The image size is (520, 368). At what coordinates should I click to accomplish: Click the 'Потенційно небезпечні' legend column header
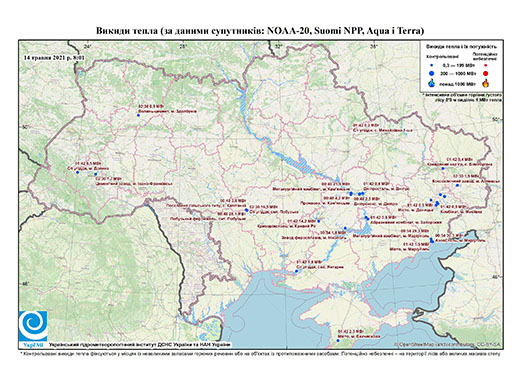click(485, 56)
